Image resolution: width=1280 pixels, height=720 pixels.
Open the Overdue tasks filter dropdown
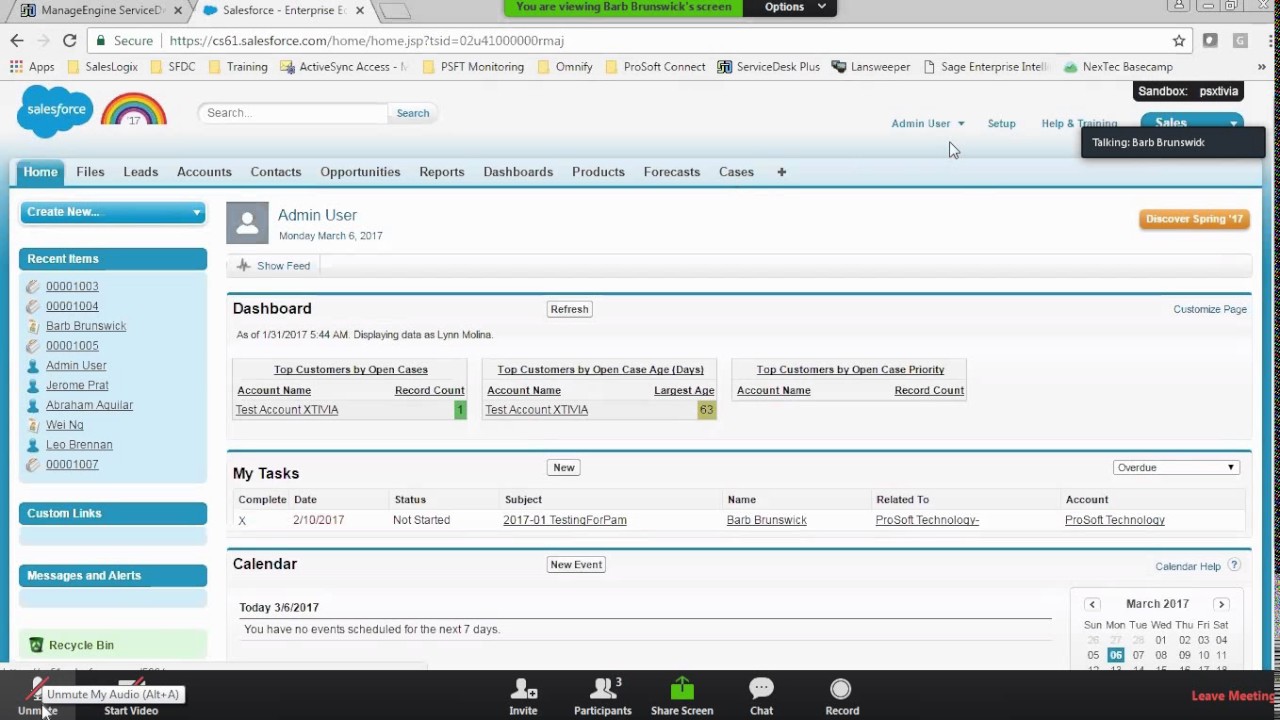click(1176, 468)
